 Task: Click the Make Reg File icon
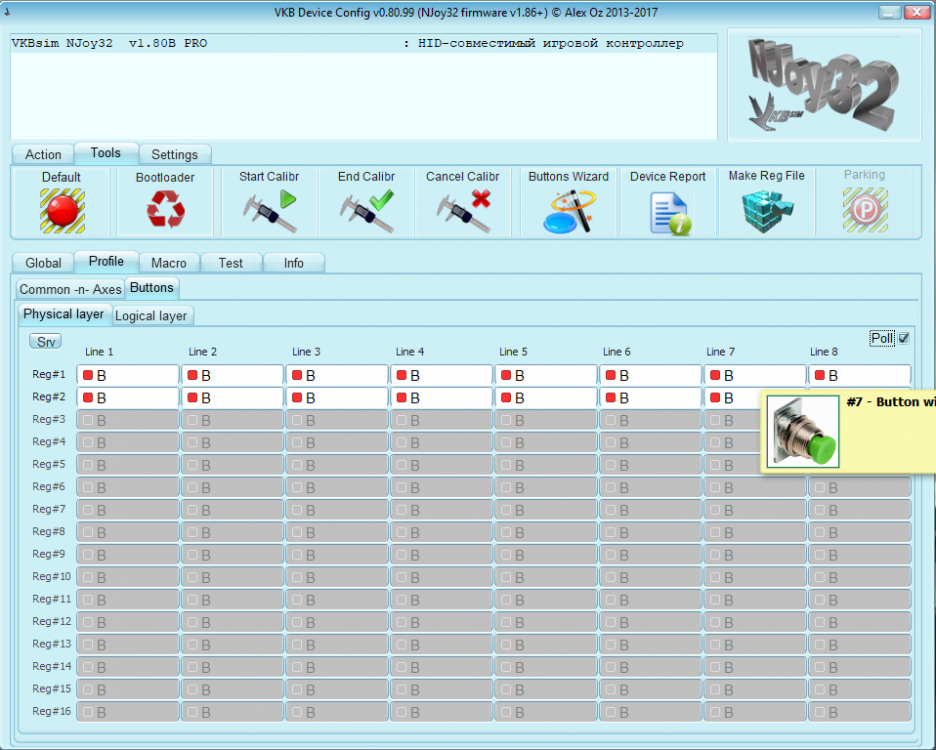click(x=766, y=211)
